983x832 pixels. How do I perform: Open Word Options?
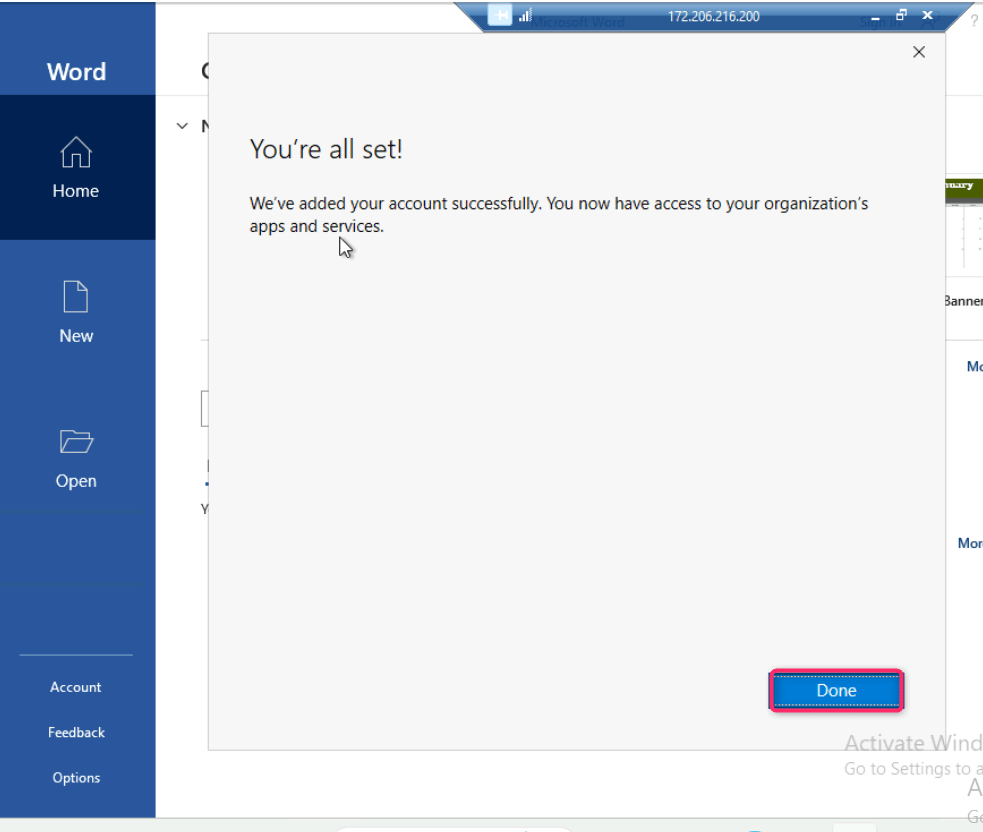(x=76, y=777)
